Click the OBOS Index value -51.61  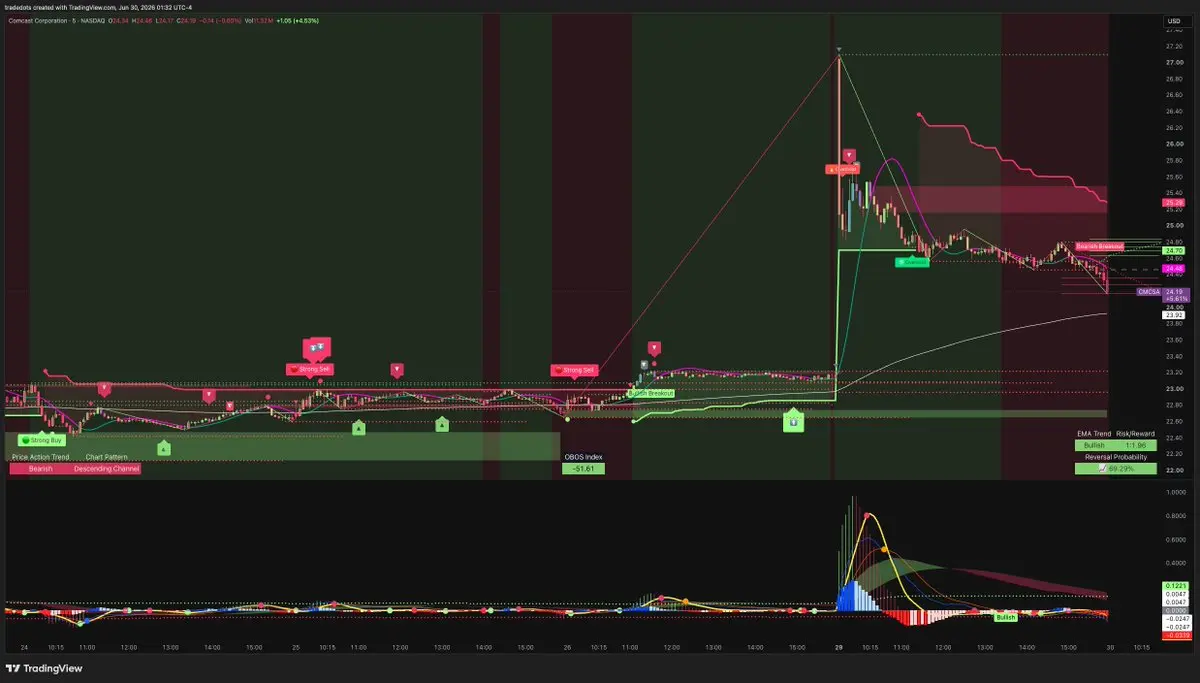click(583, 468)
